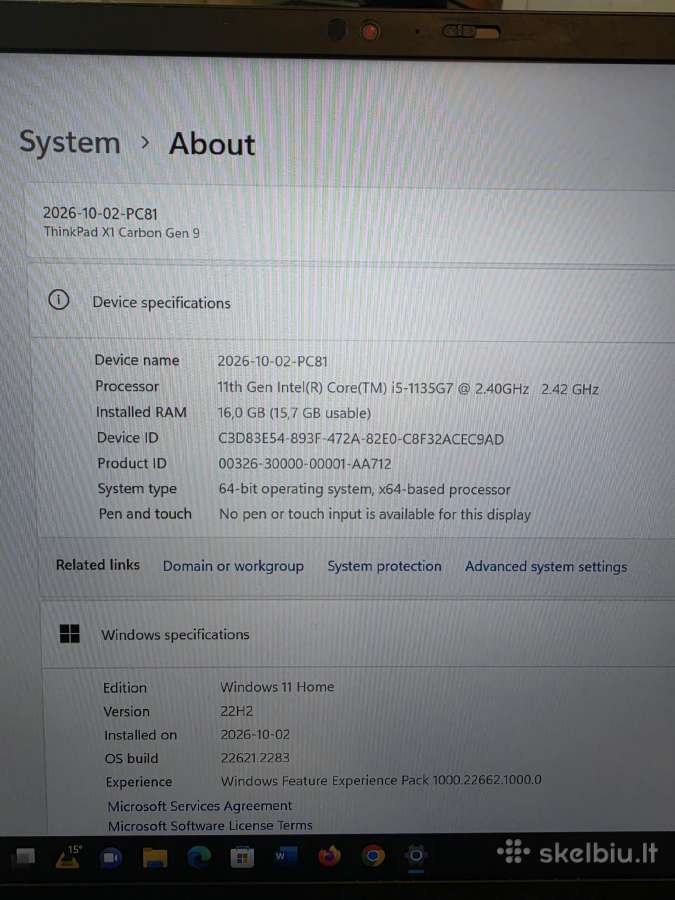The height and width of the screenshot is (900, 675).
Task: Open File Explorer from the taskbar
Action: pyautogui.click(x=154, y=858)
